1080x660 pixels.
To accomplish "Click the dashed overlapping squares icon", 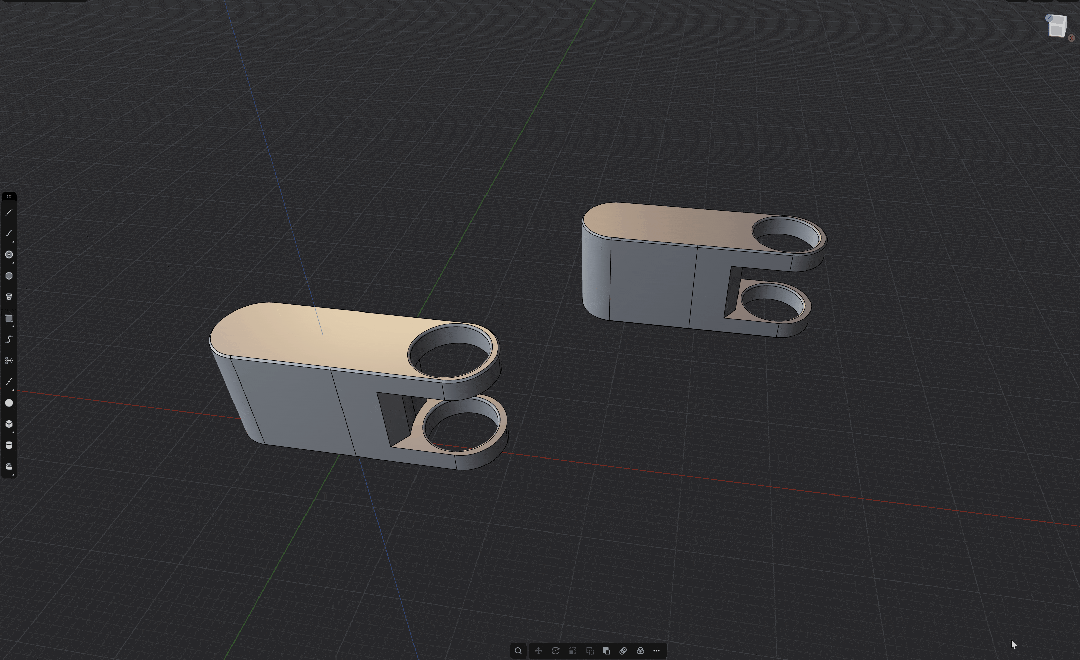I will click(590, 650).
